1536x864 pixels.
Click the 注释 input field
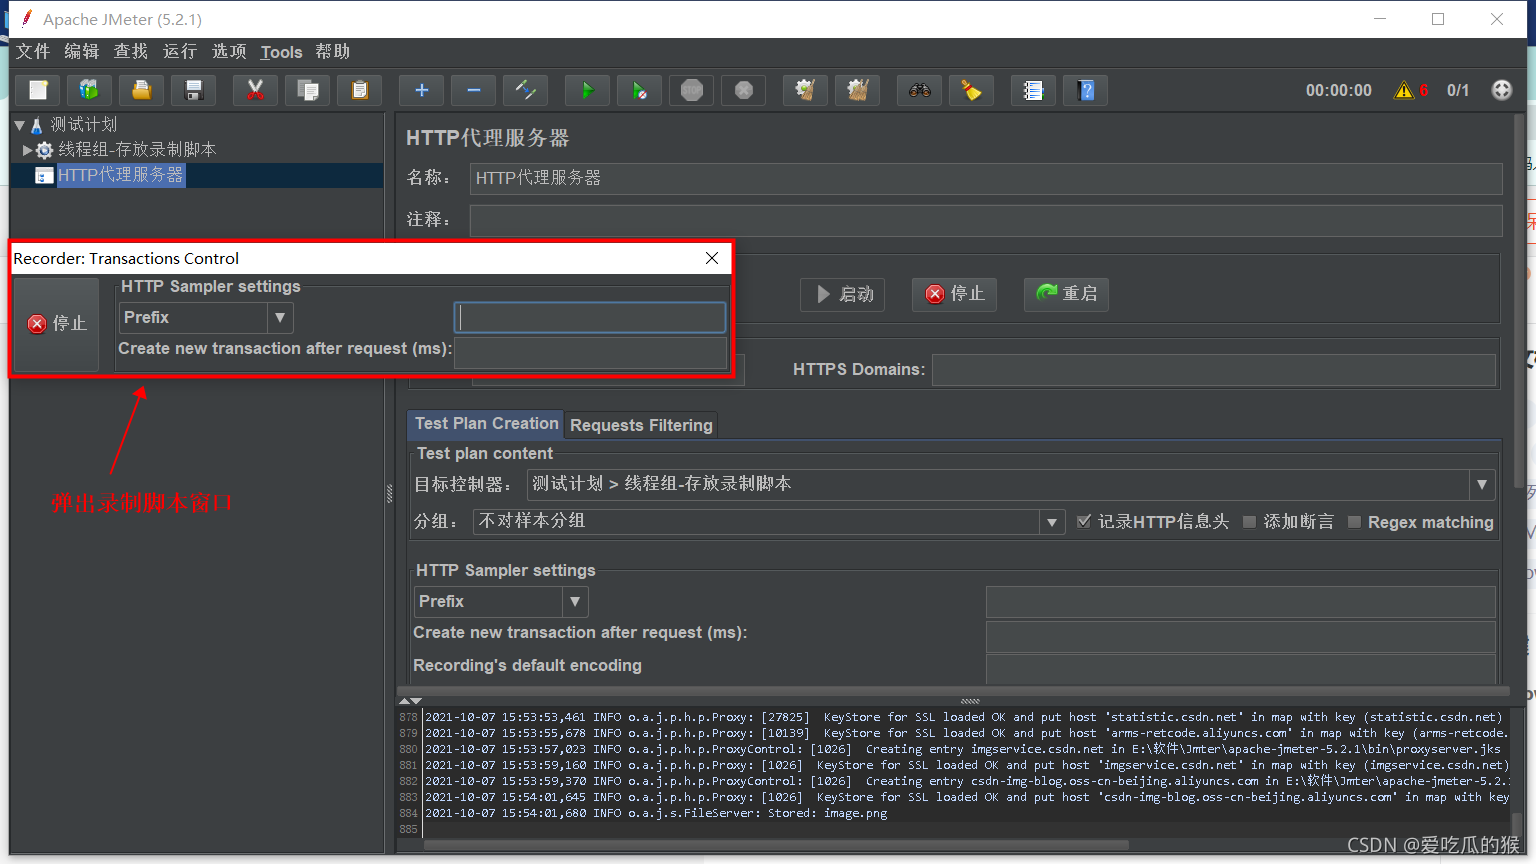pyautogui.click(x=986, y=221)
